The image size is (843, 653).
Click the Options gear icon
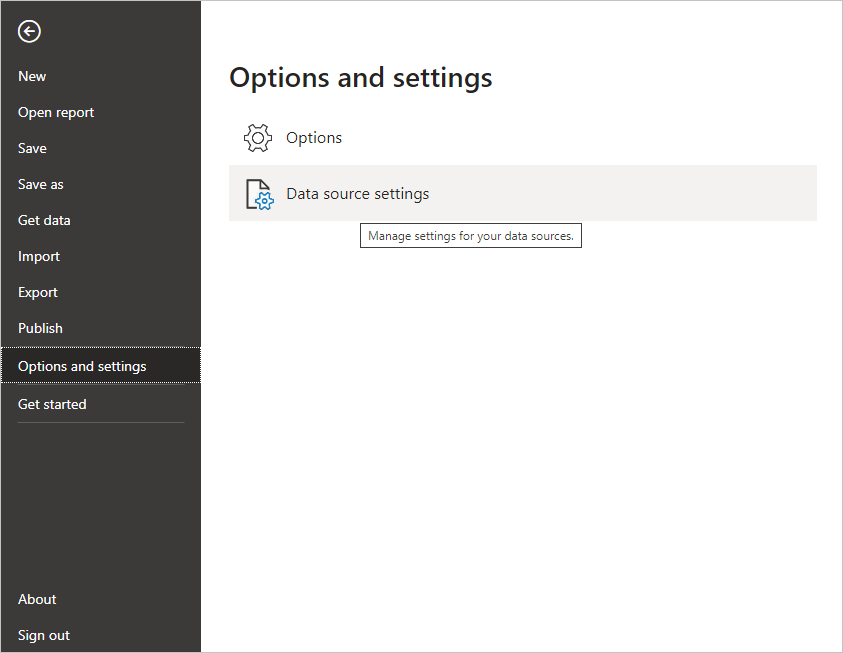tap(257, 137)
